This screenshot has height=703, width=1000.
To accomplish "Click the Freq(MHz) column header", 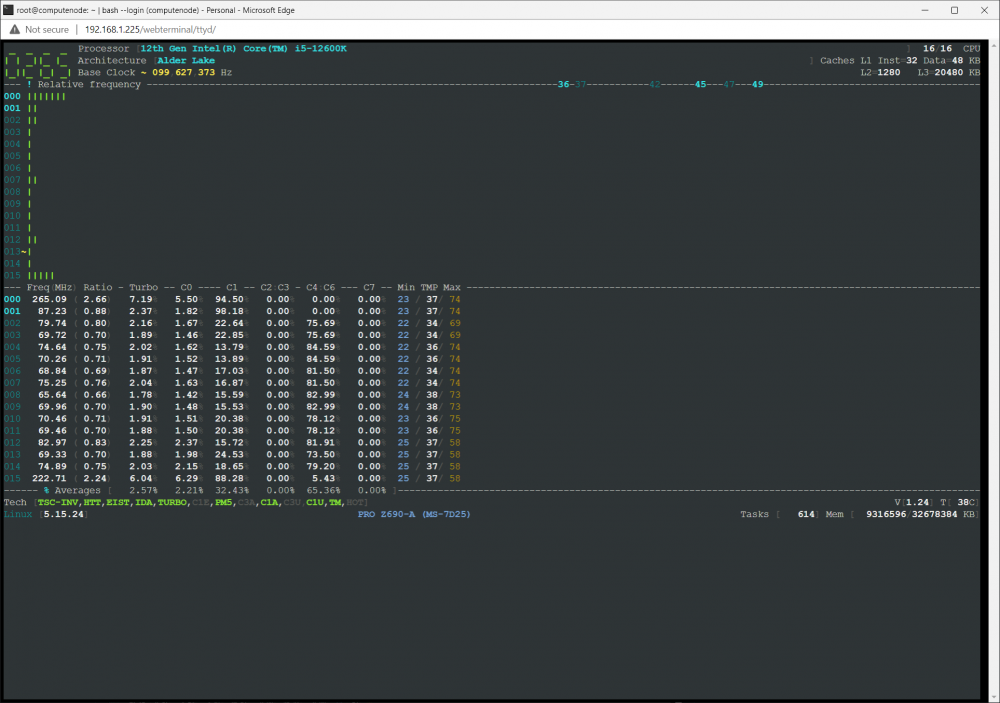I will click(x=50, y=288).
